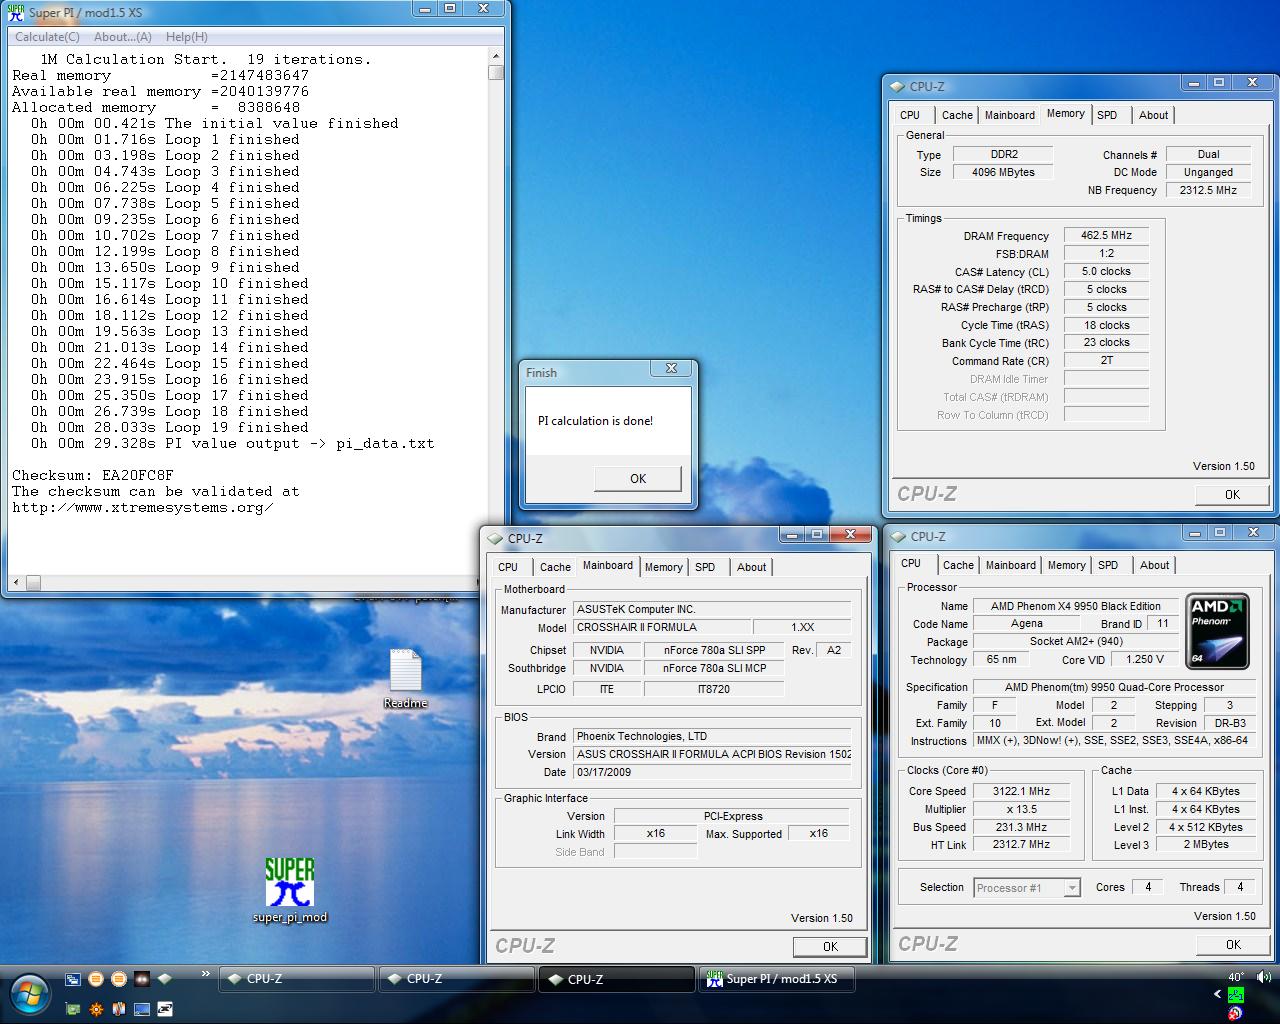Click the desktop landscape thumbnail quick launch icon
This screenshot has width=1280, height=1024.
pos(142,1009)
